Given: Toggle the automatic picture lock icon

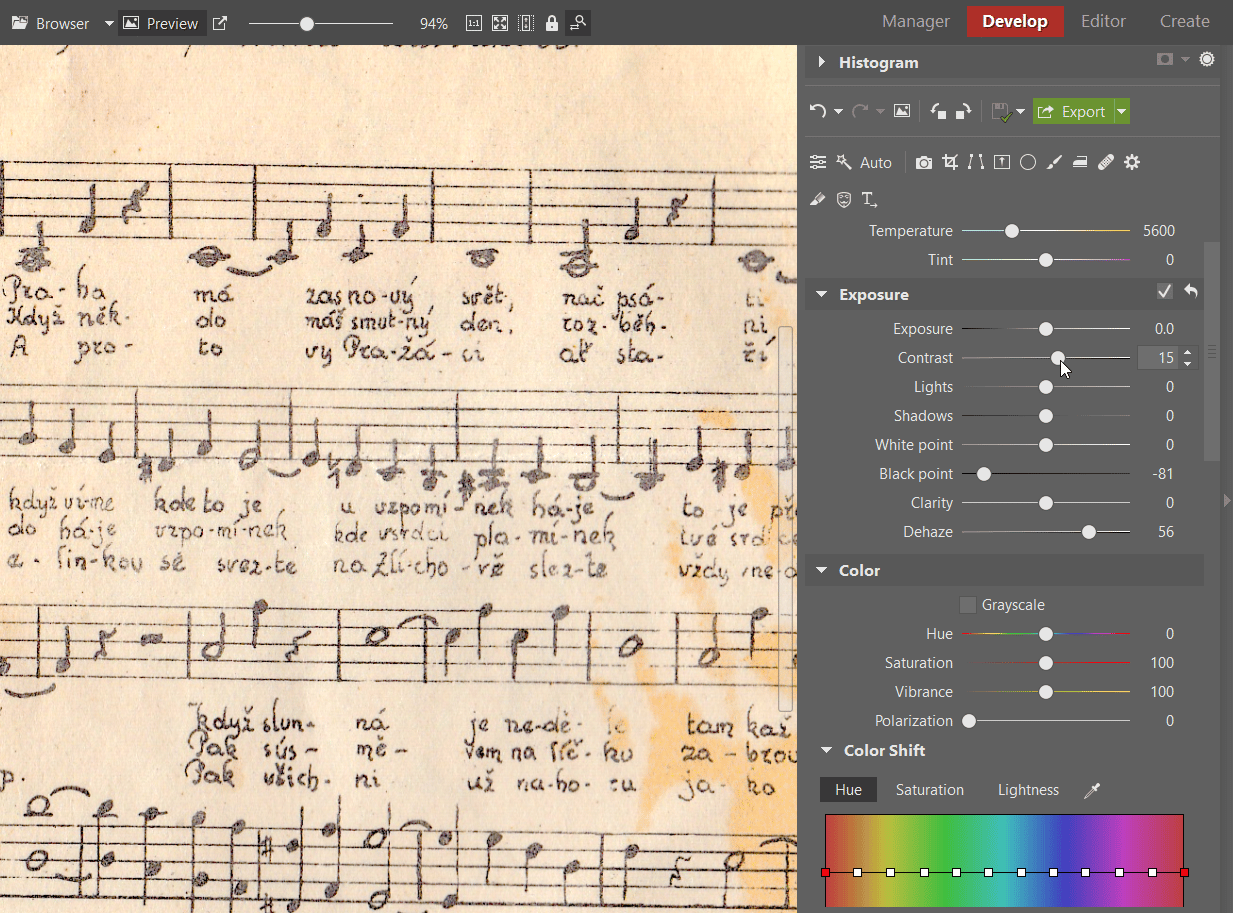Looking at the screenshot, I should pyautogui.click(x=551, y=22).
